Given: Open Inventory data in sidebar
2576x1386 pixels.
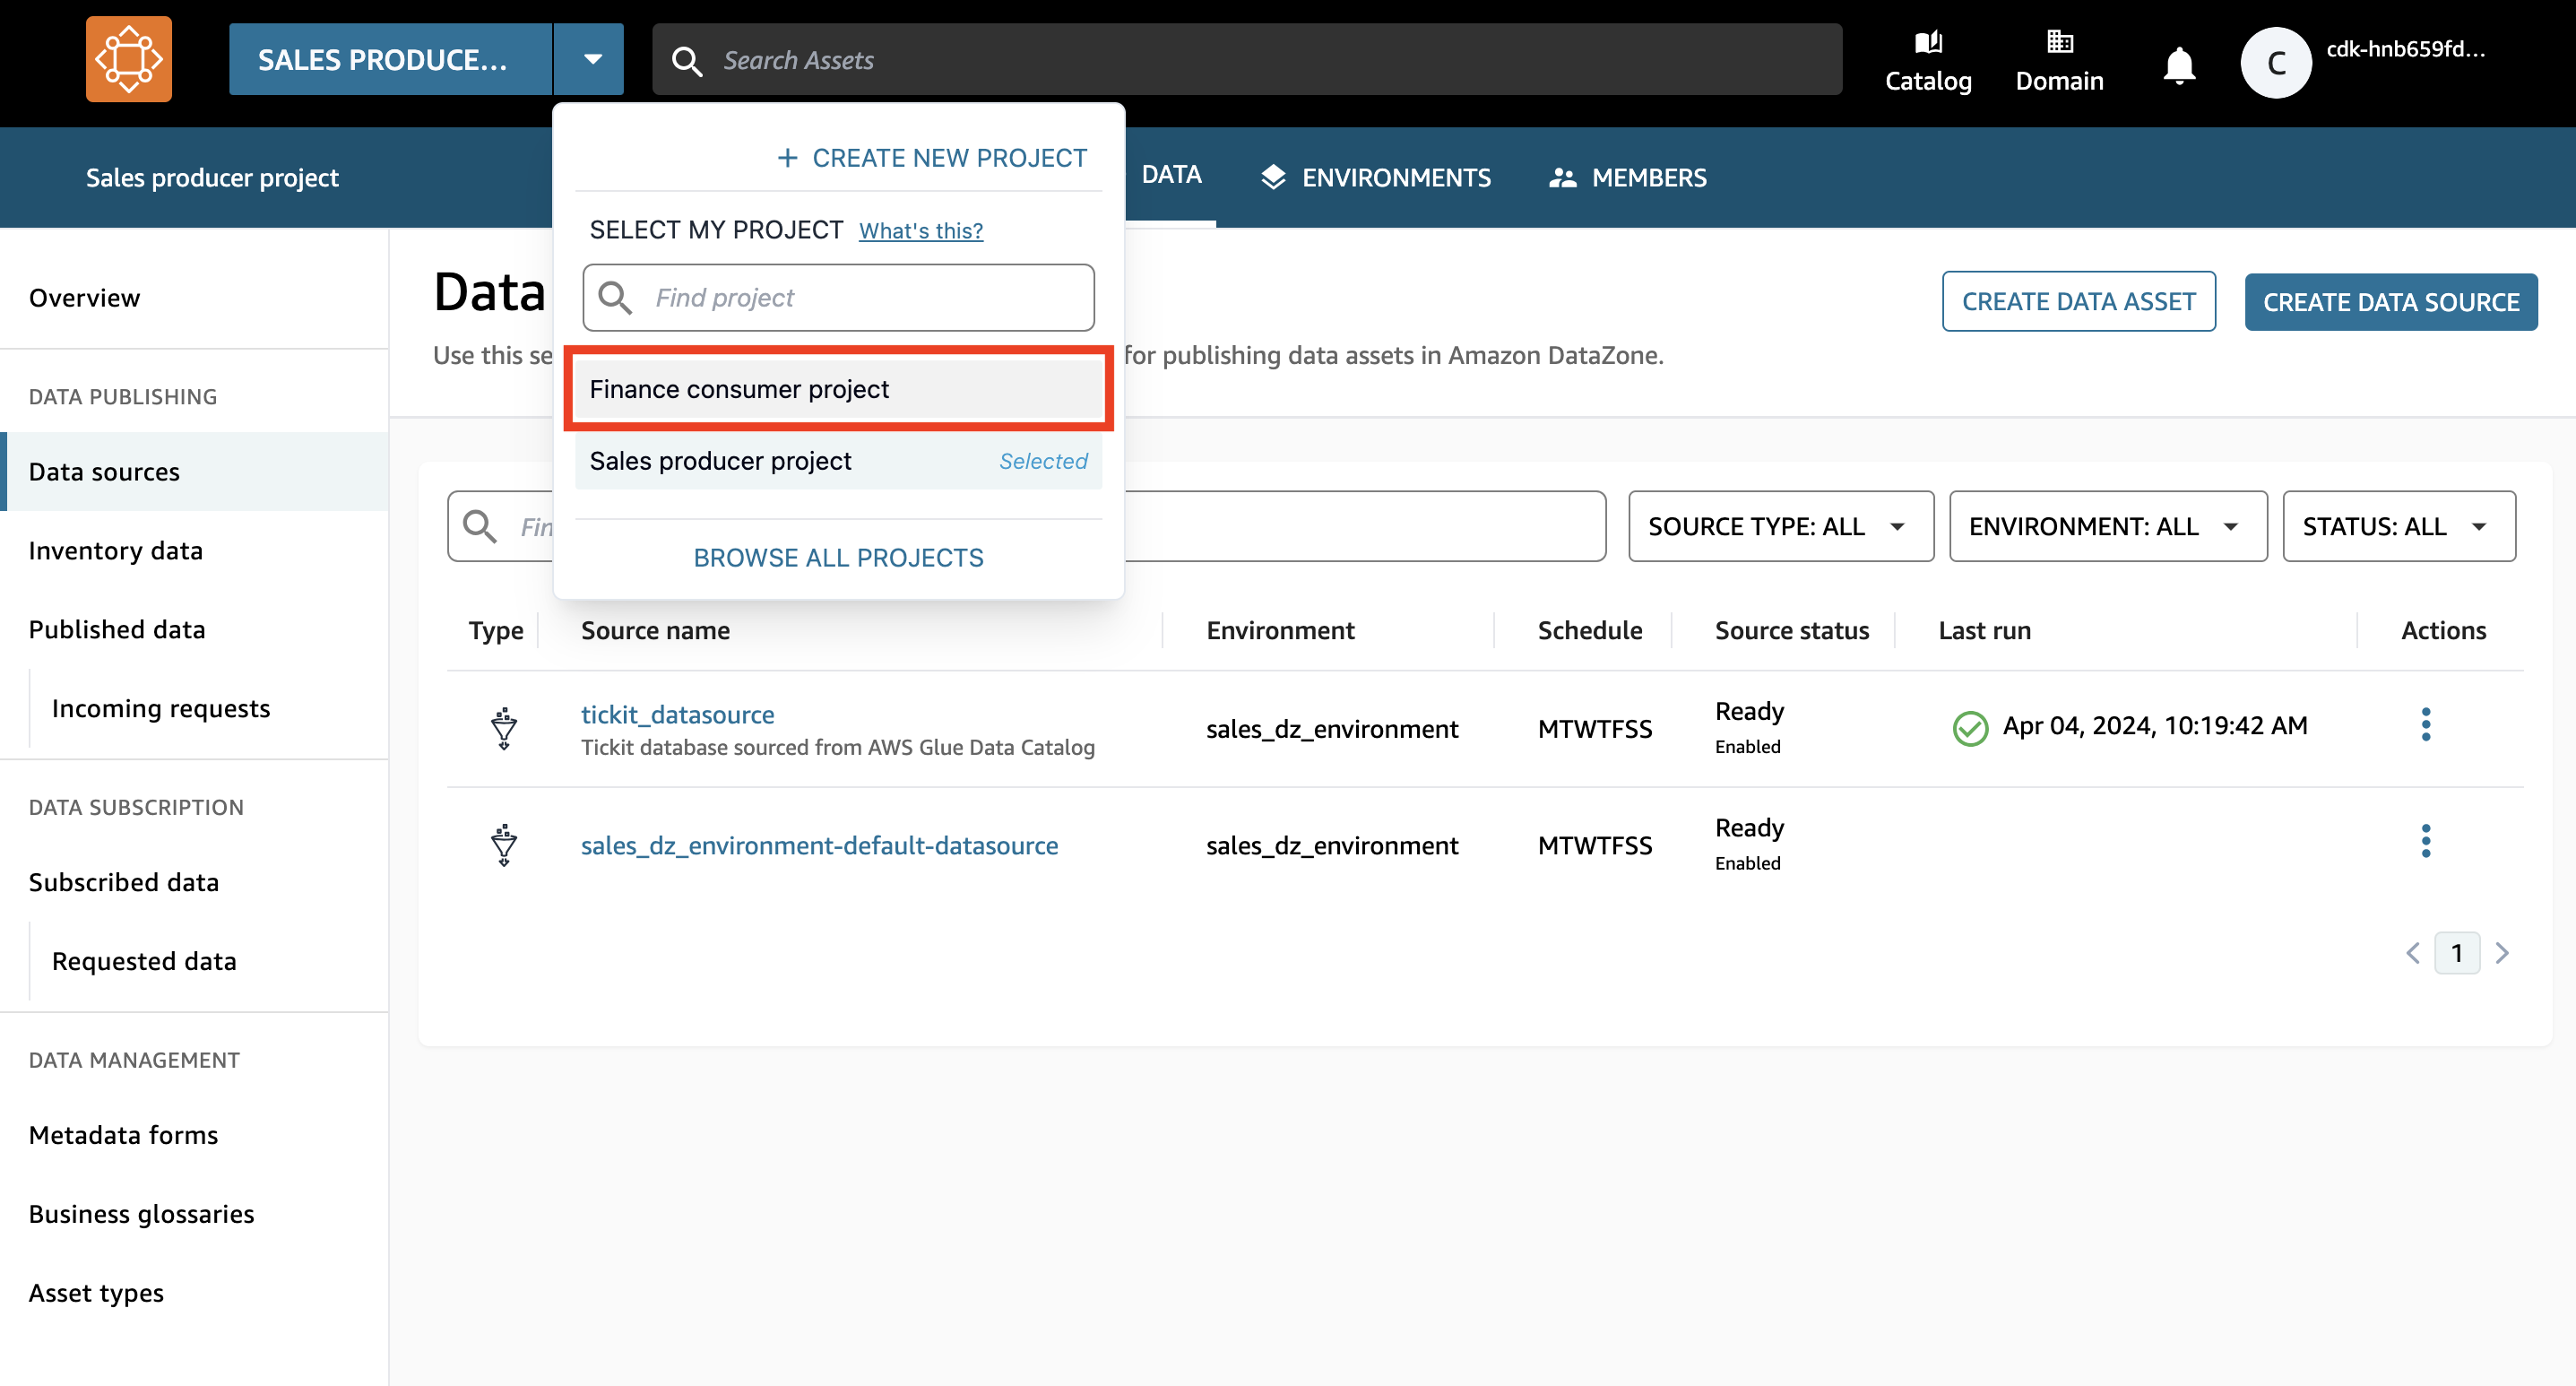Looking at the screenshot, I should pyautogui.click(x=116, y=551).
